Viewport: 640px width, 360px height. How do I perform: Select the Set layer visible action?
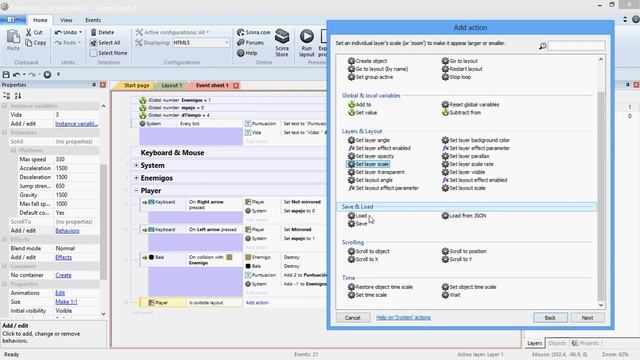click(463, 172)
